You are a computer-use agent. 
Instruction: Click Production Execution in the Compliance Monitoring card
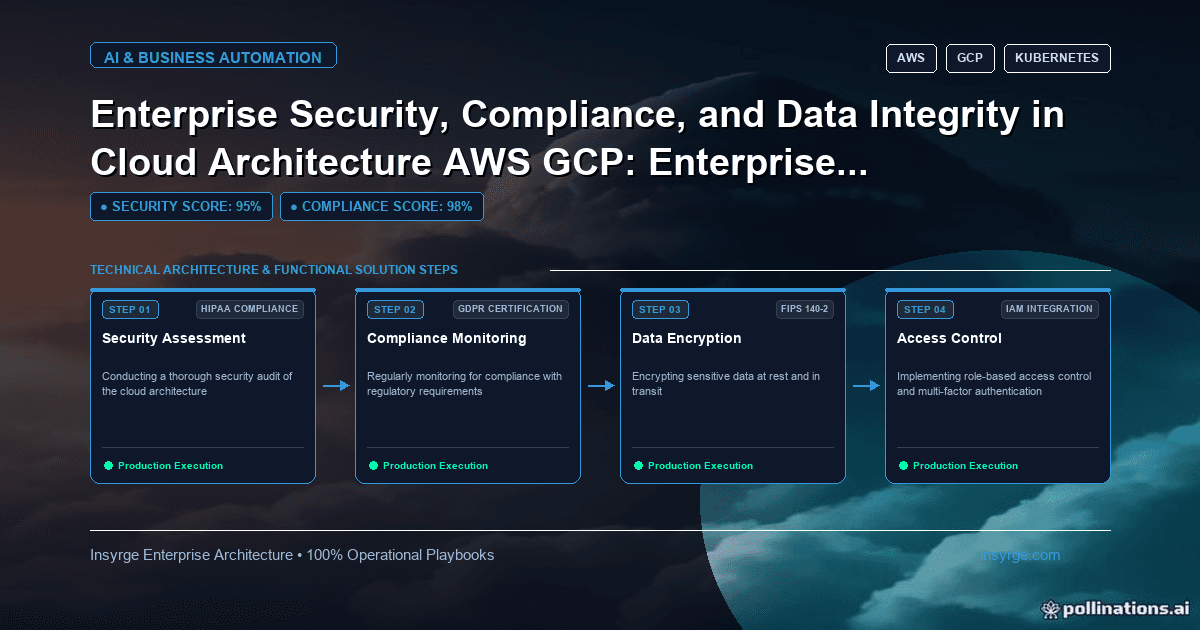(x=436, y=466)
